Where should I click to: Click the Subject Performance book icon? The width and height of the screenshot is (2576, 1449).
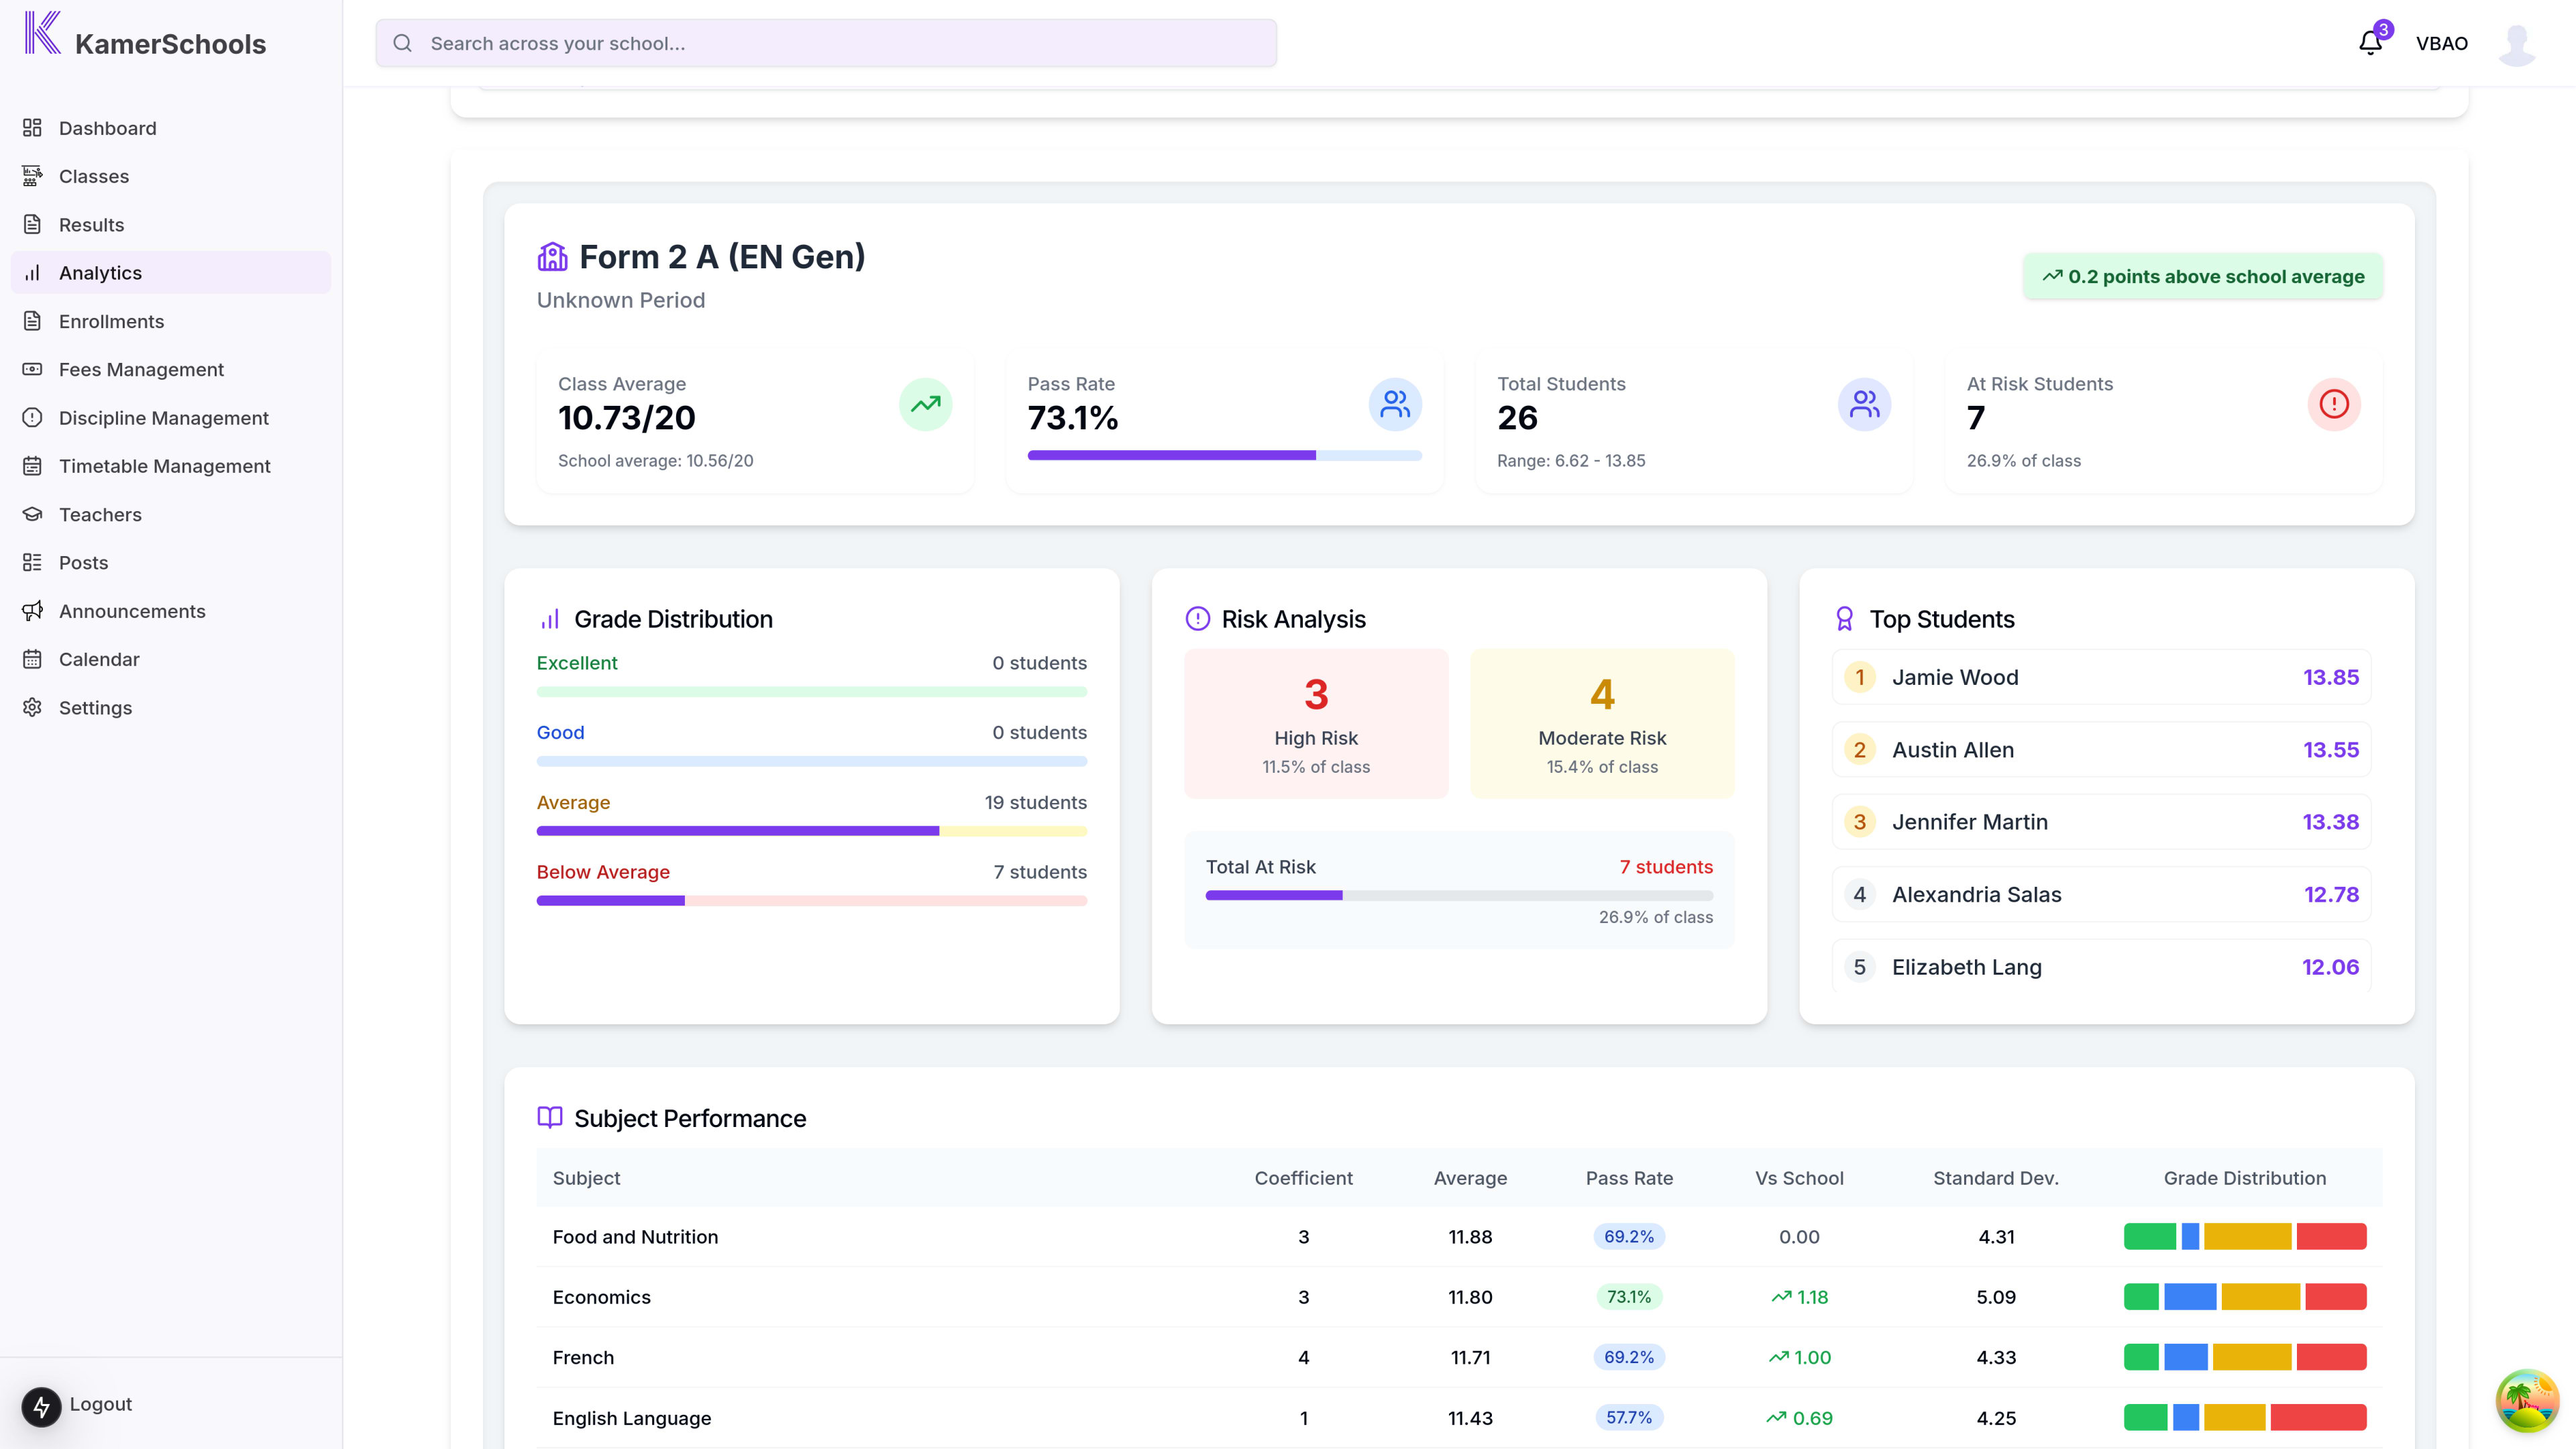[x=549, y=1117]
